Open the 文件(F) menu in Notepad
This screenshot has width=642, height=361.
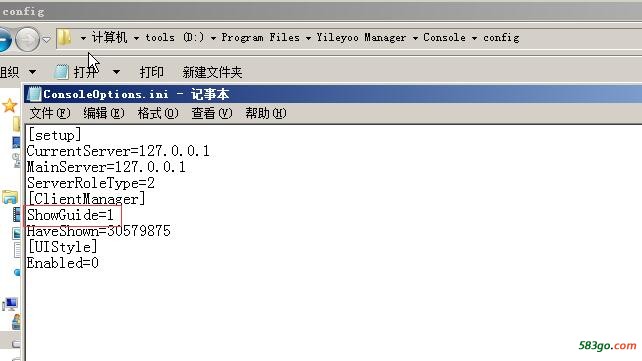50,113
